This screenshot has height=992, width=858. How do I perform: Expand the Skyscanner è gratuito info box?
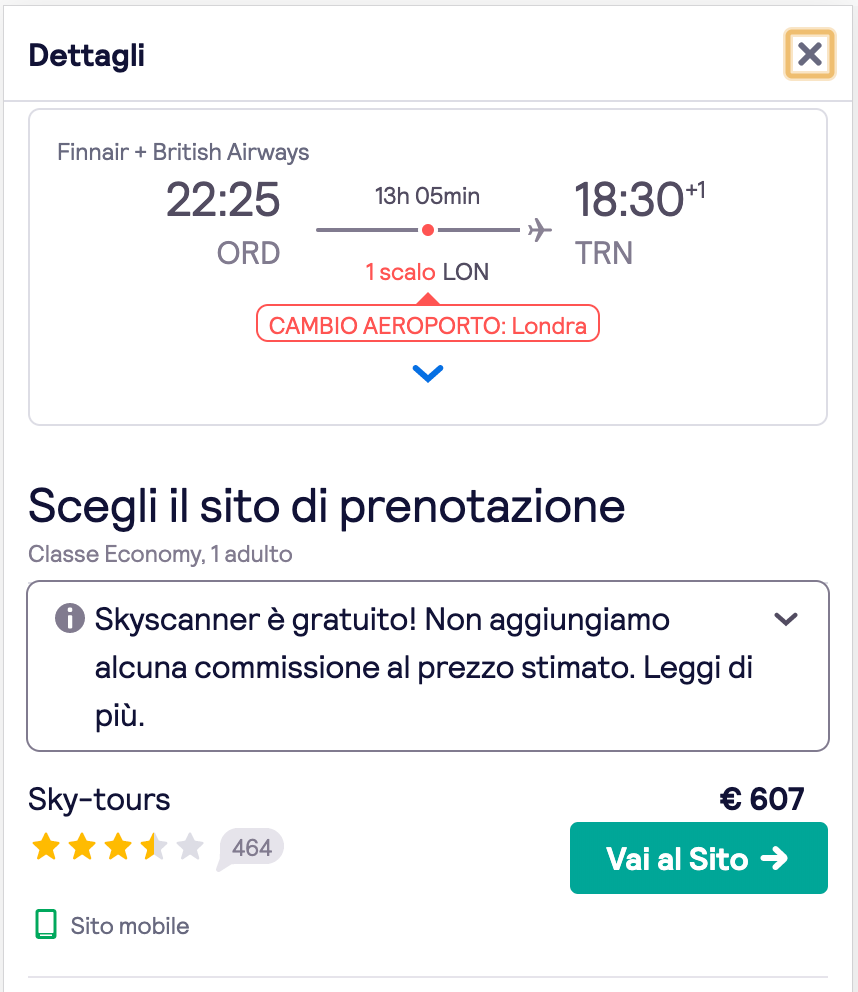[x=786, y=619]
